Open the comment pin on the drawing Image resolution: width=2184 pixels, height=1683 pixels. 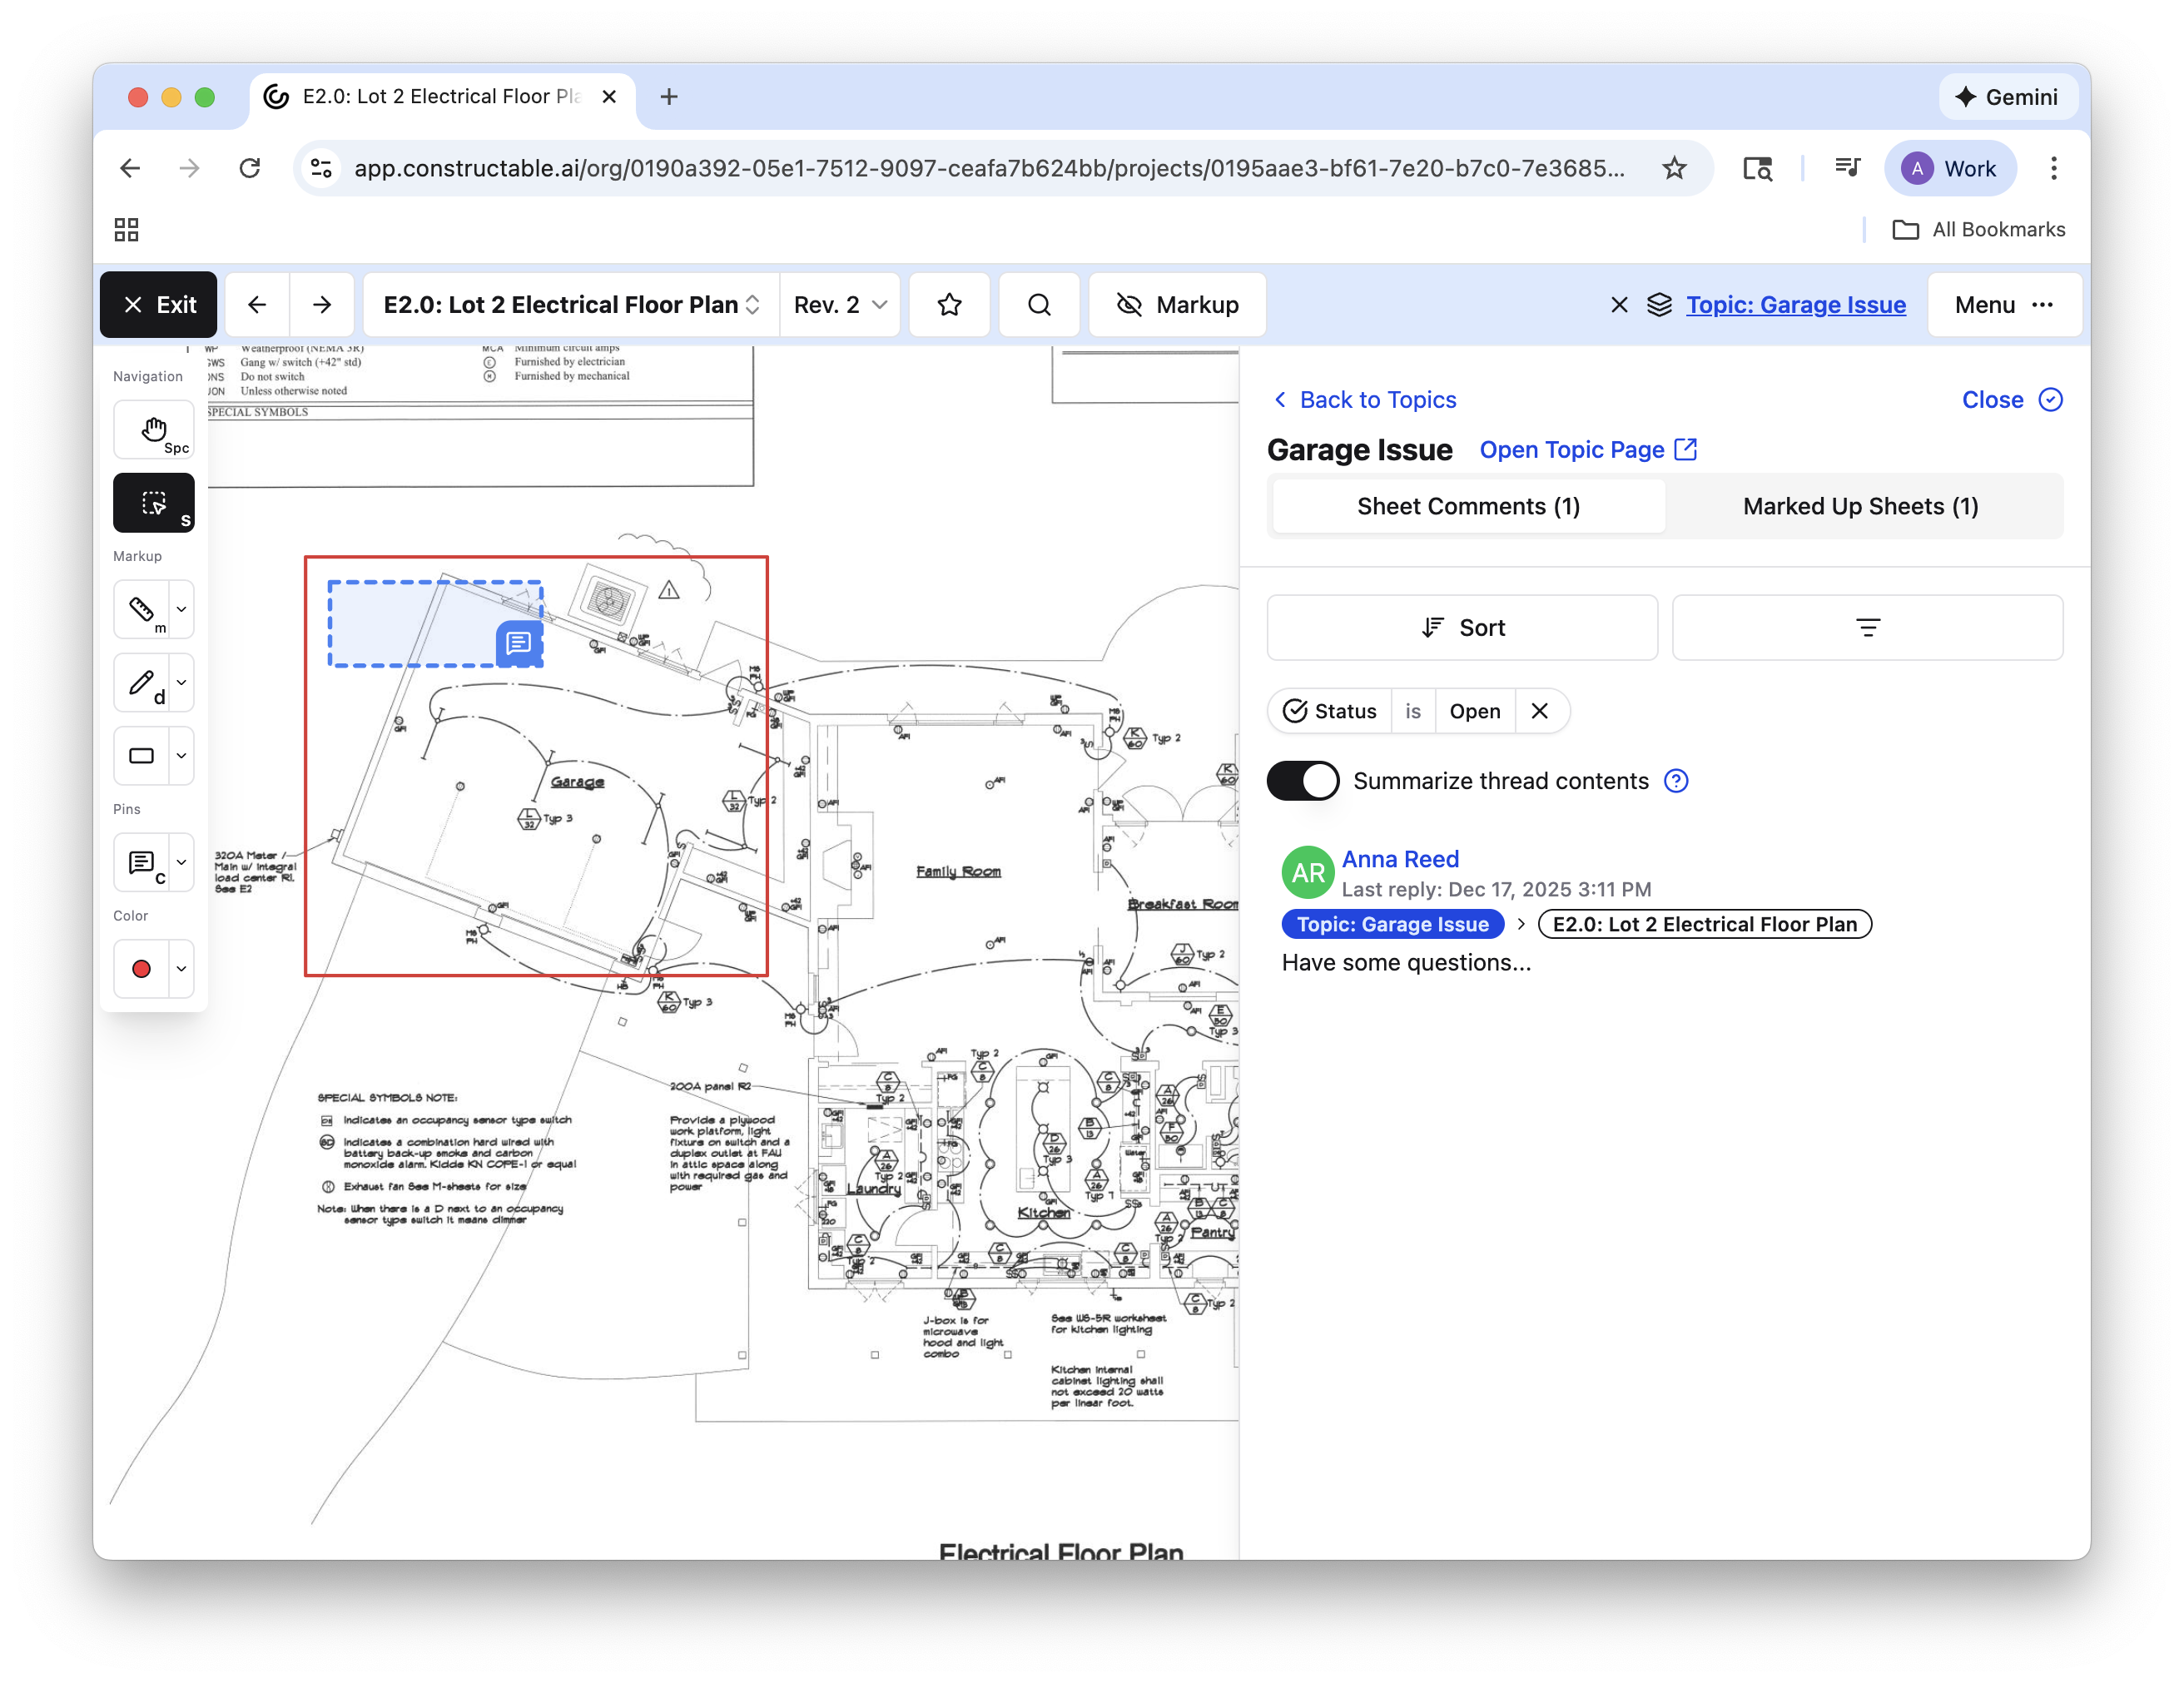(x=518, y=643)
